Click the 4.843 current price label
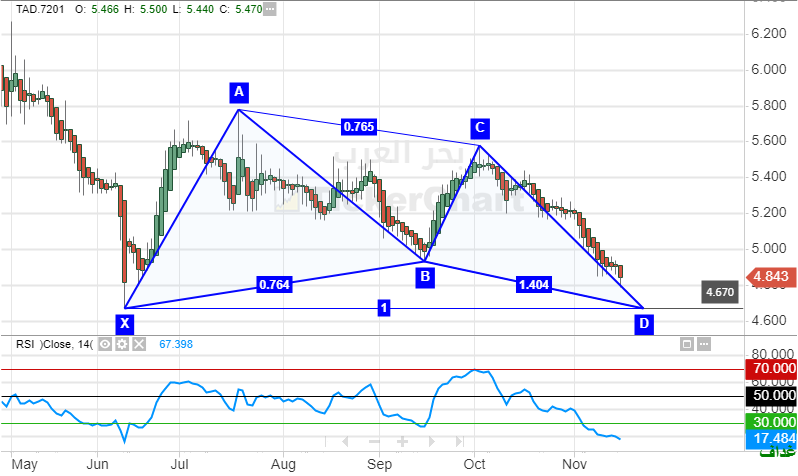This screenshot has height=476, width=798. pos(770,276)
